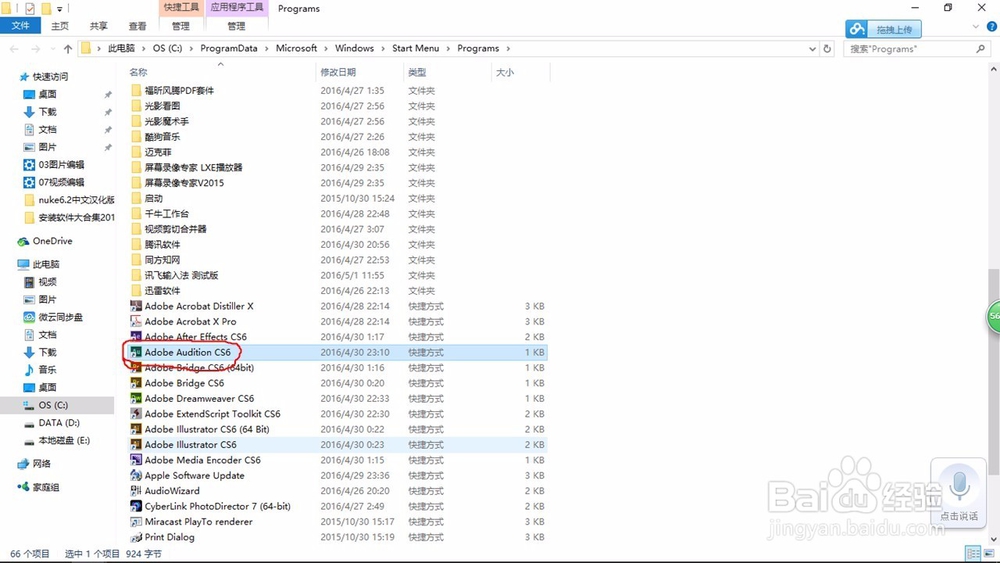Open 微云同步盘 in navigation pane
1000x563 pixels.
[60, 317]
